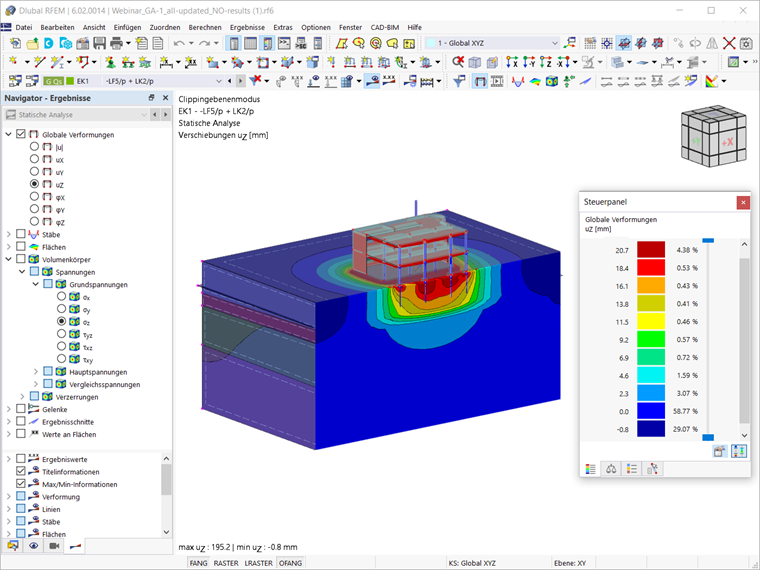The image size is (760, 570).
Task: Click the animation filmstrip icon
Action: (497, 81)
